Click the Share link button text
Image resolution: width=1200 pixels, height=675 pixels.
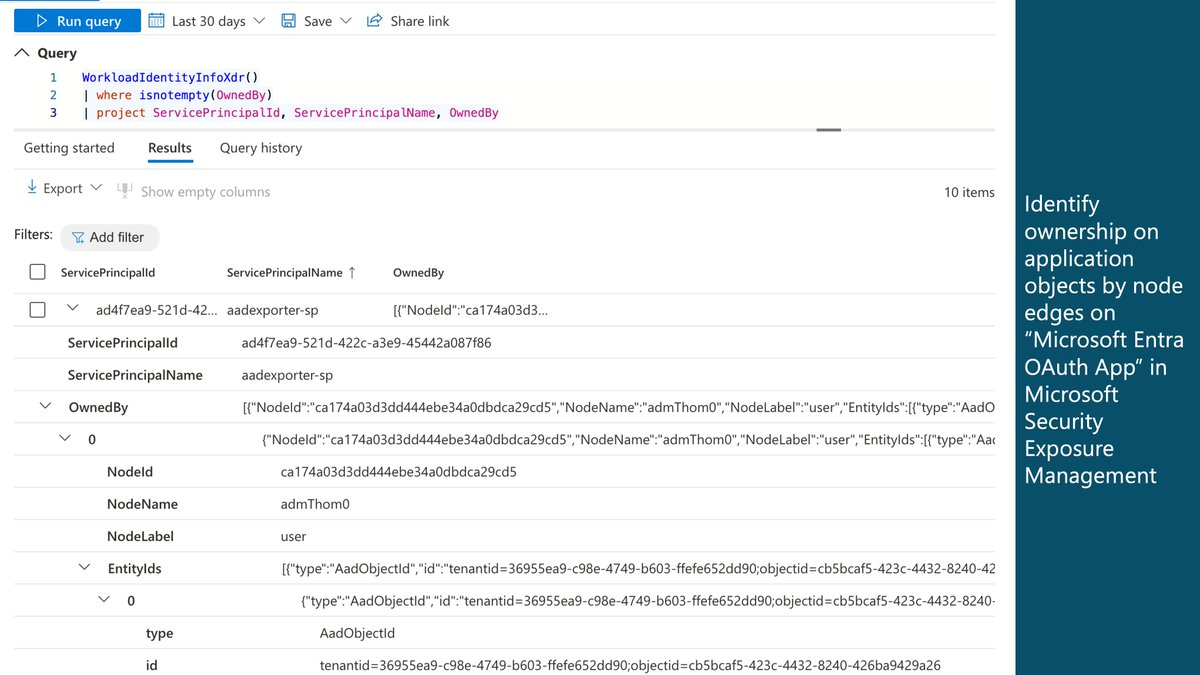420,21
